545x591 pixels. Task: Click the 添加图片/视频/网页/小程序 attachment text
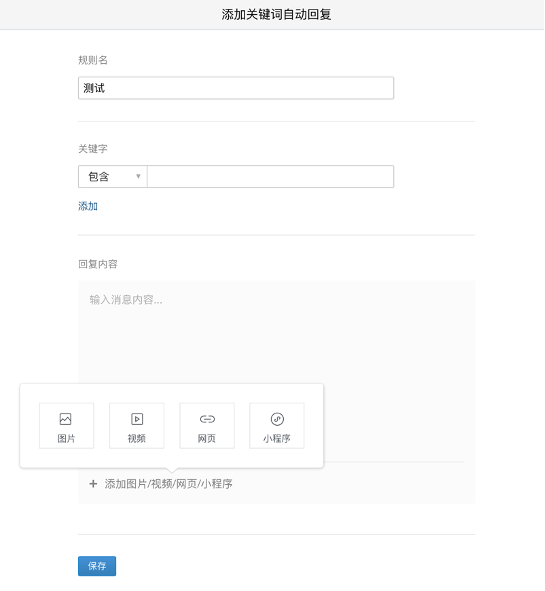tap(168, 484)
